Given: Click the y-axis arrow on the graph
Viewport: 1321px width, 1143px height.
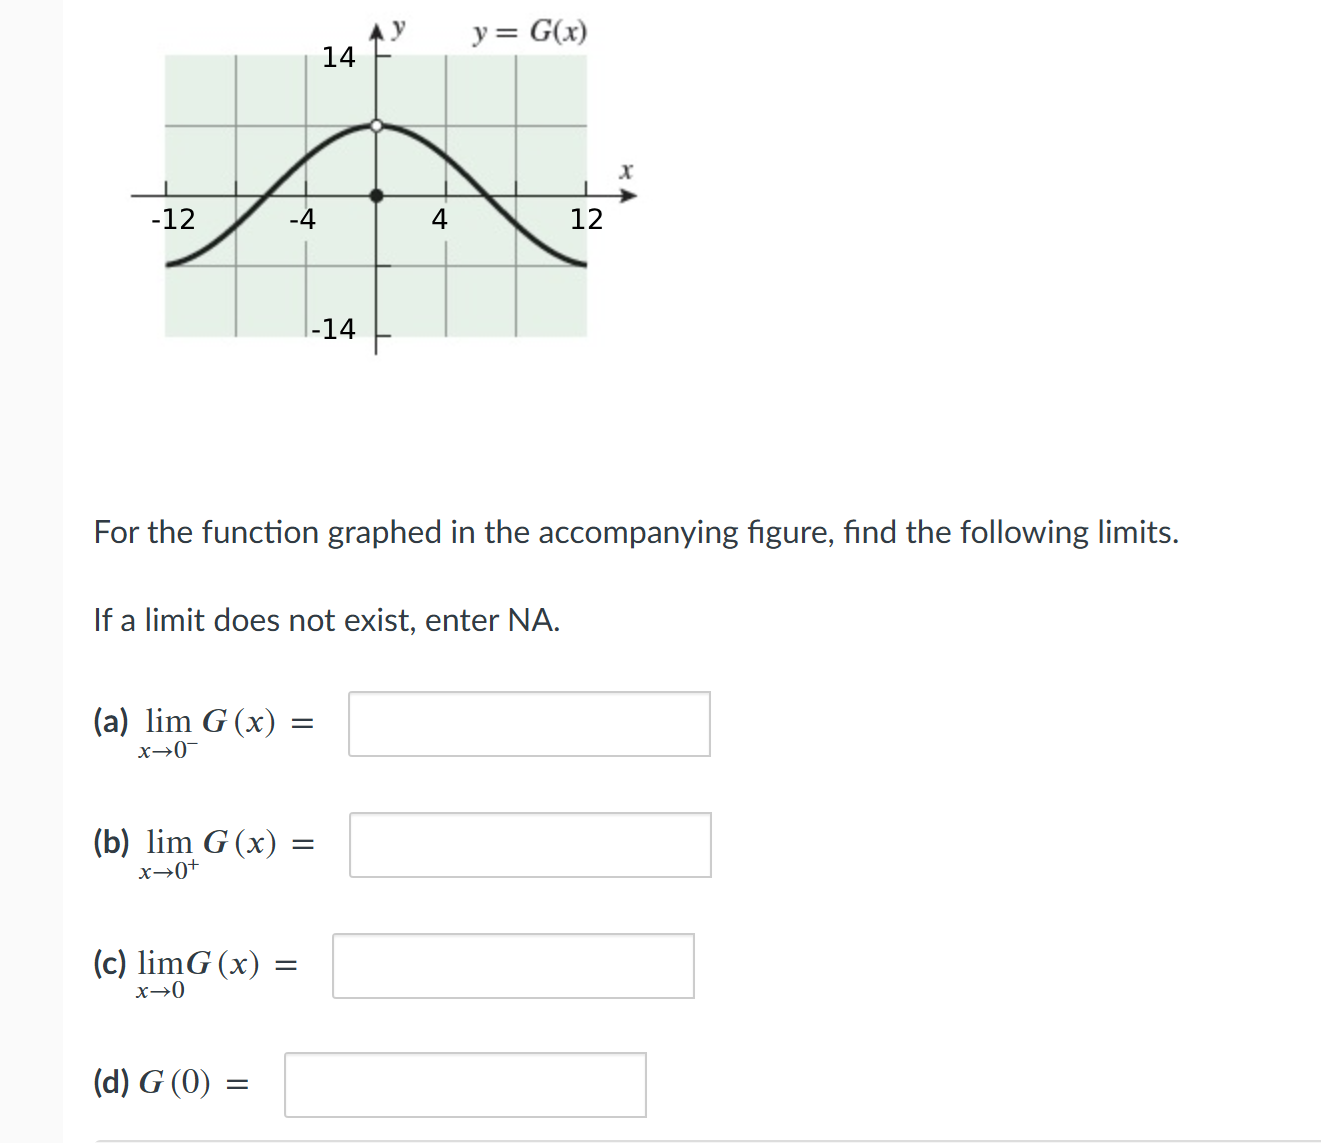Looking at the screenshot, I should point(378,28).
